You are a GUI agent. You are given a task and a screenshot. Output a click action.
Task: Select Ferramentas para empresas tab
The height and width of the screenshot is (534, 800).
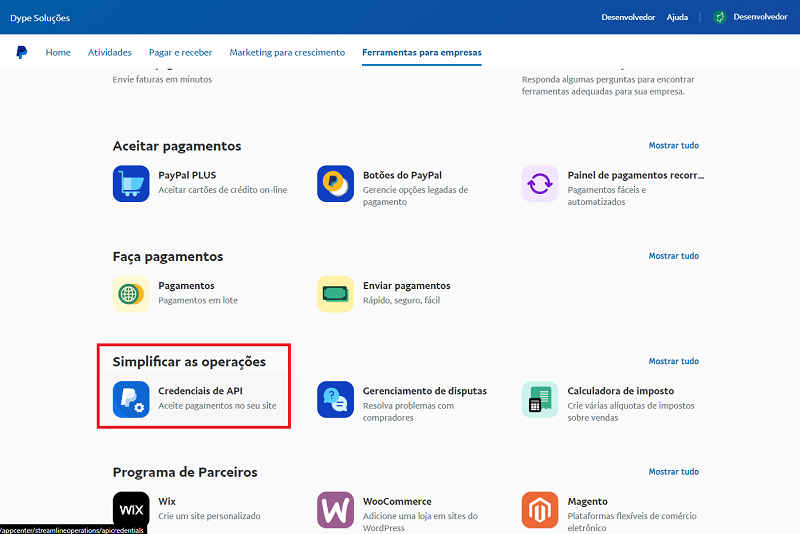pos(422,53)
